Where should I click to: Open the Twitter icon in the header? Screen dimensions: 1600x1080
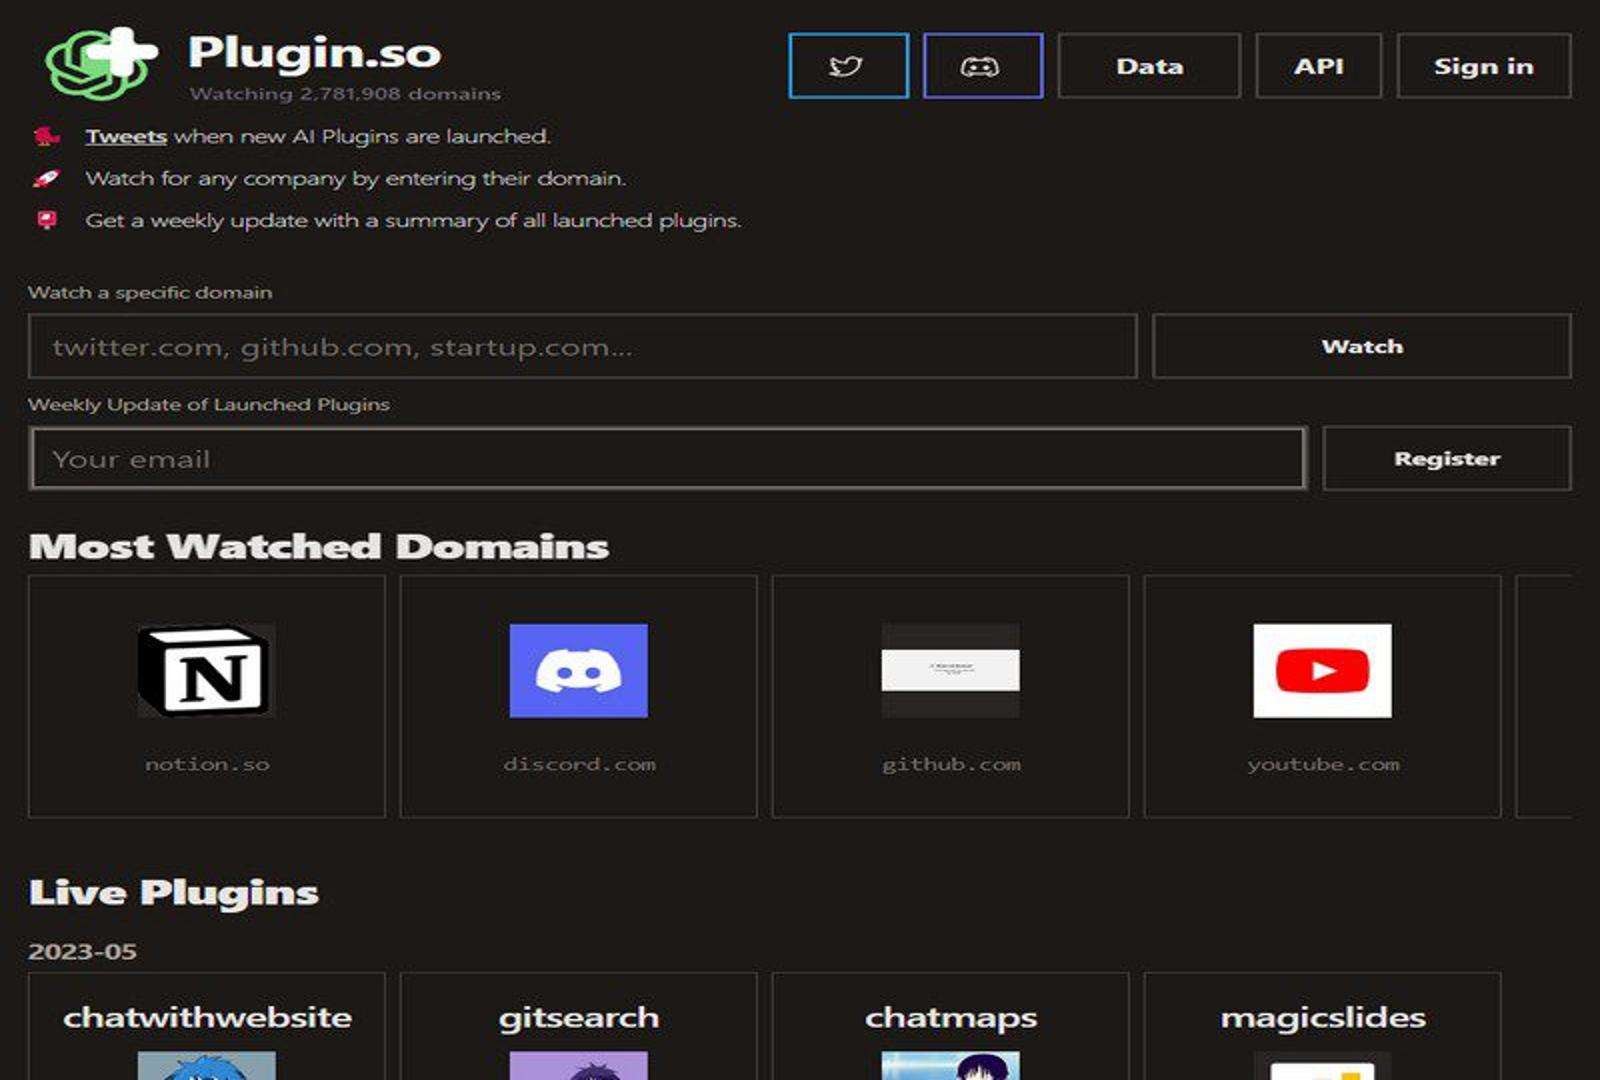(x=846, y=65)
